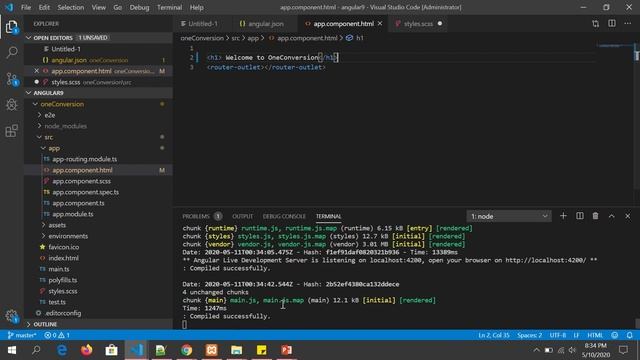Open index.html in explorer
The height and width of the screenshot is (360, 640).
[x=98, y=258]
